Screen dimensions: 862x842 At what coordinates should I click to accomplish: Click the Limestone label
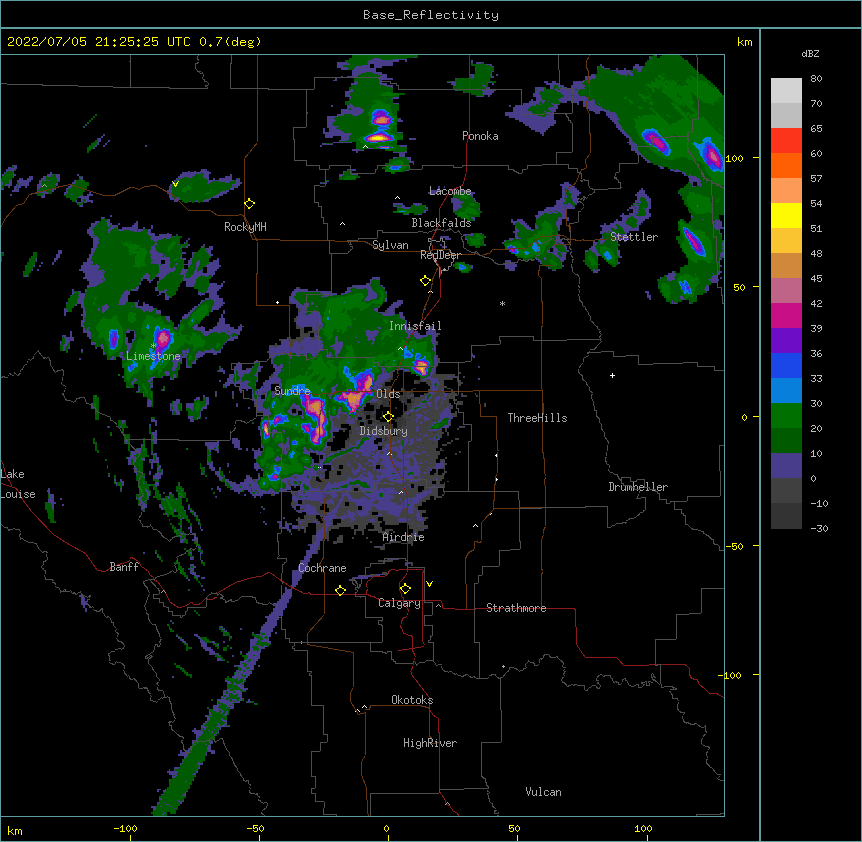[153, 356]
